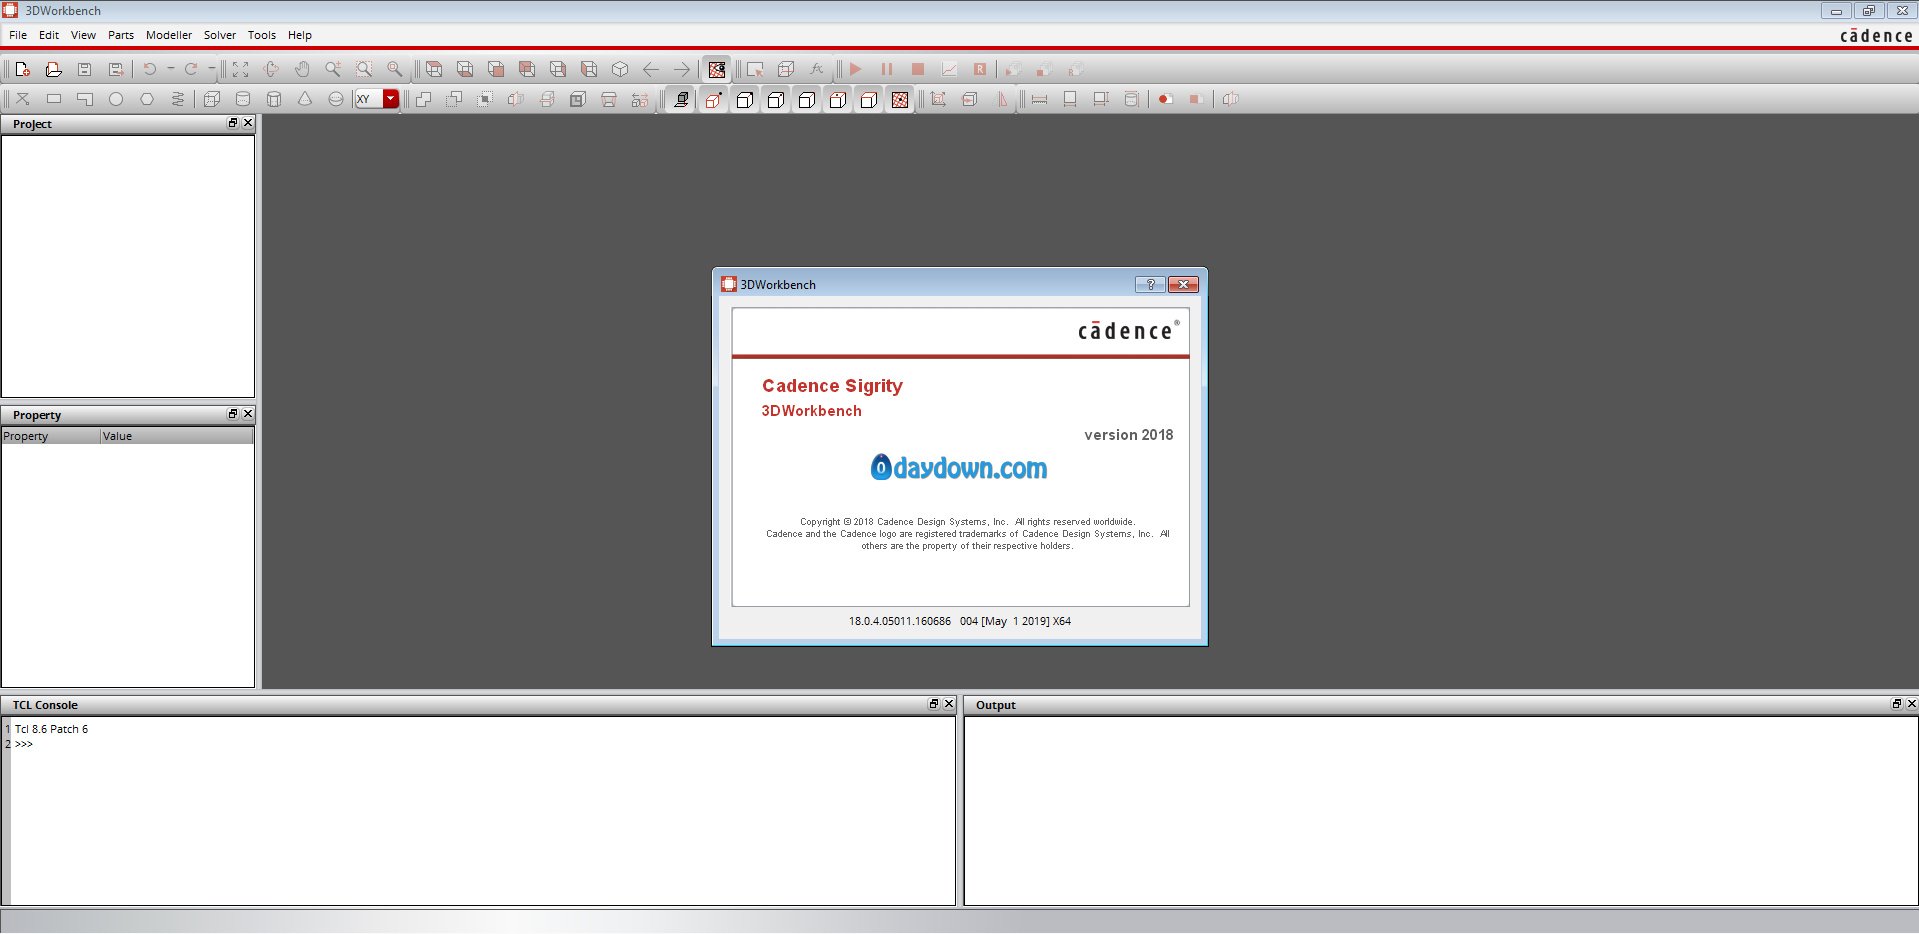Click inside the TCL Console input area
This screenshot has height=934, width=1919.
click(x=480, y=810)
